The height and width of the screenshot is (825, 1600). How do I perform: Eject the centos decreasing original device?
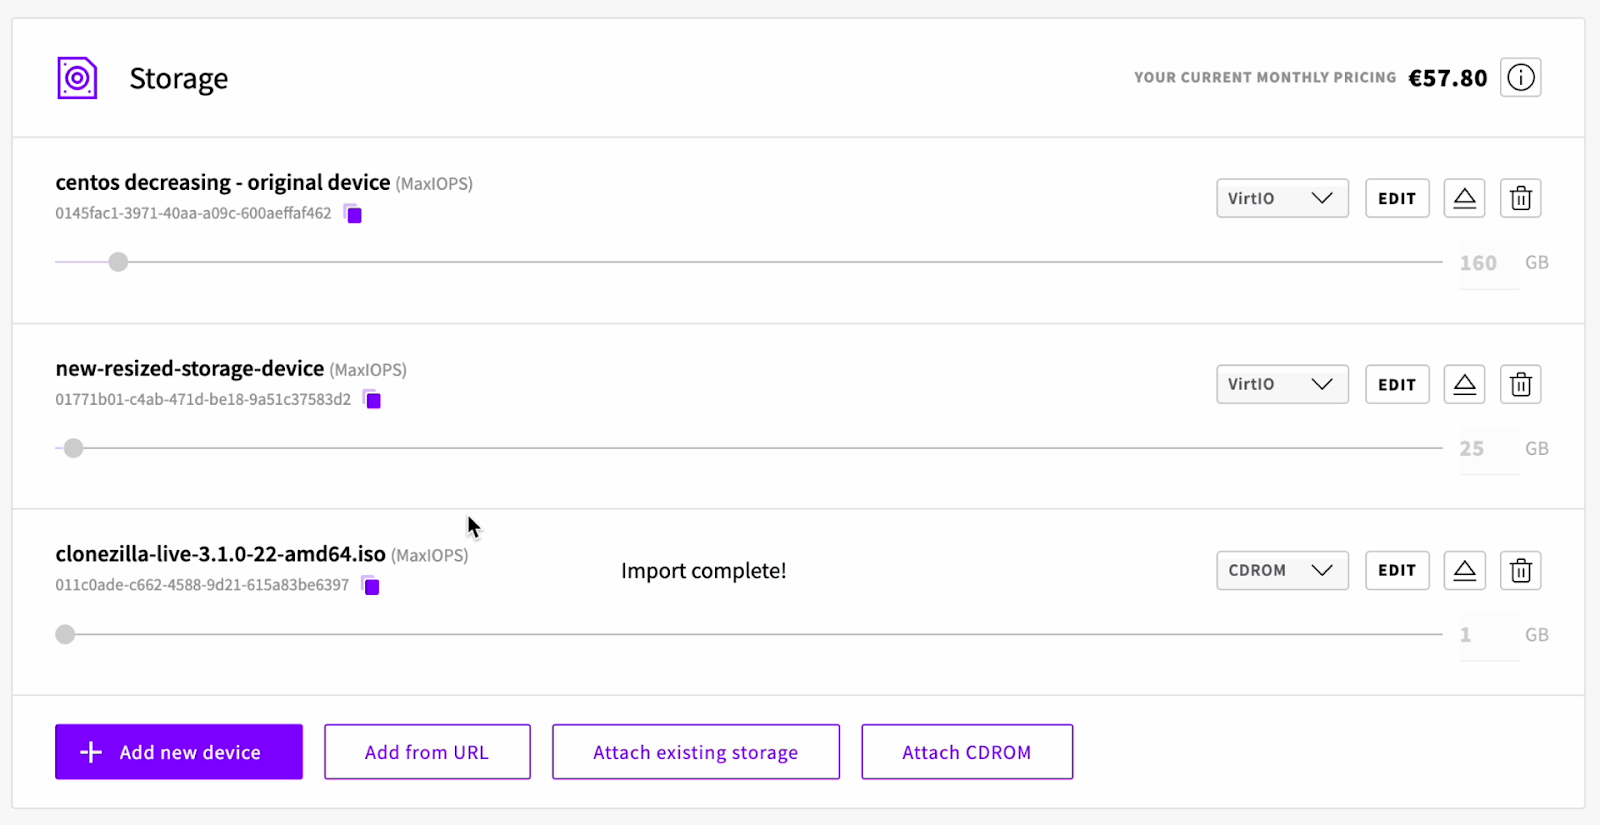(1464, 198)
